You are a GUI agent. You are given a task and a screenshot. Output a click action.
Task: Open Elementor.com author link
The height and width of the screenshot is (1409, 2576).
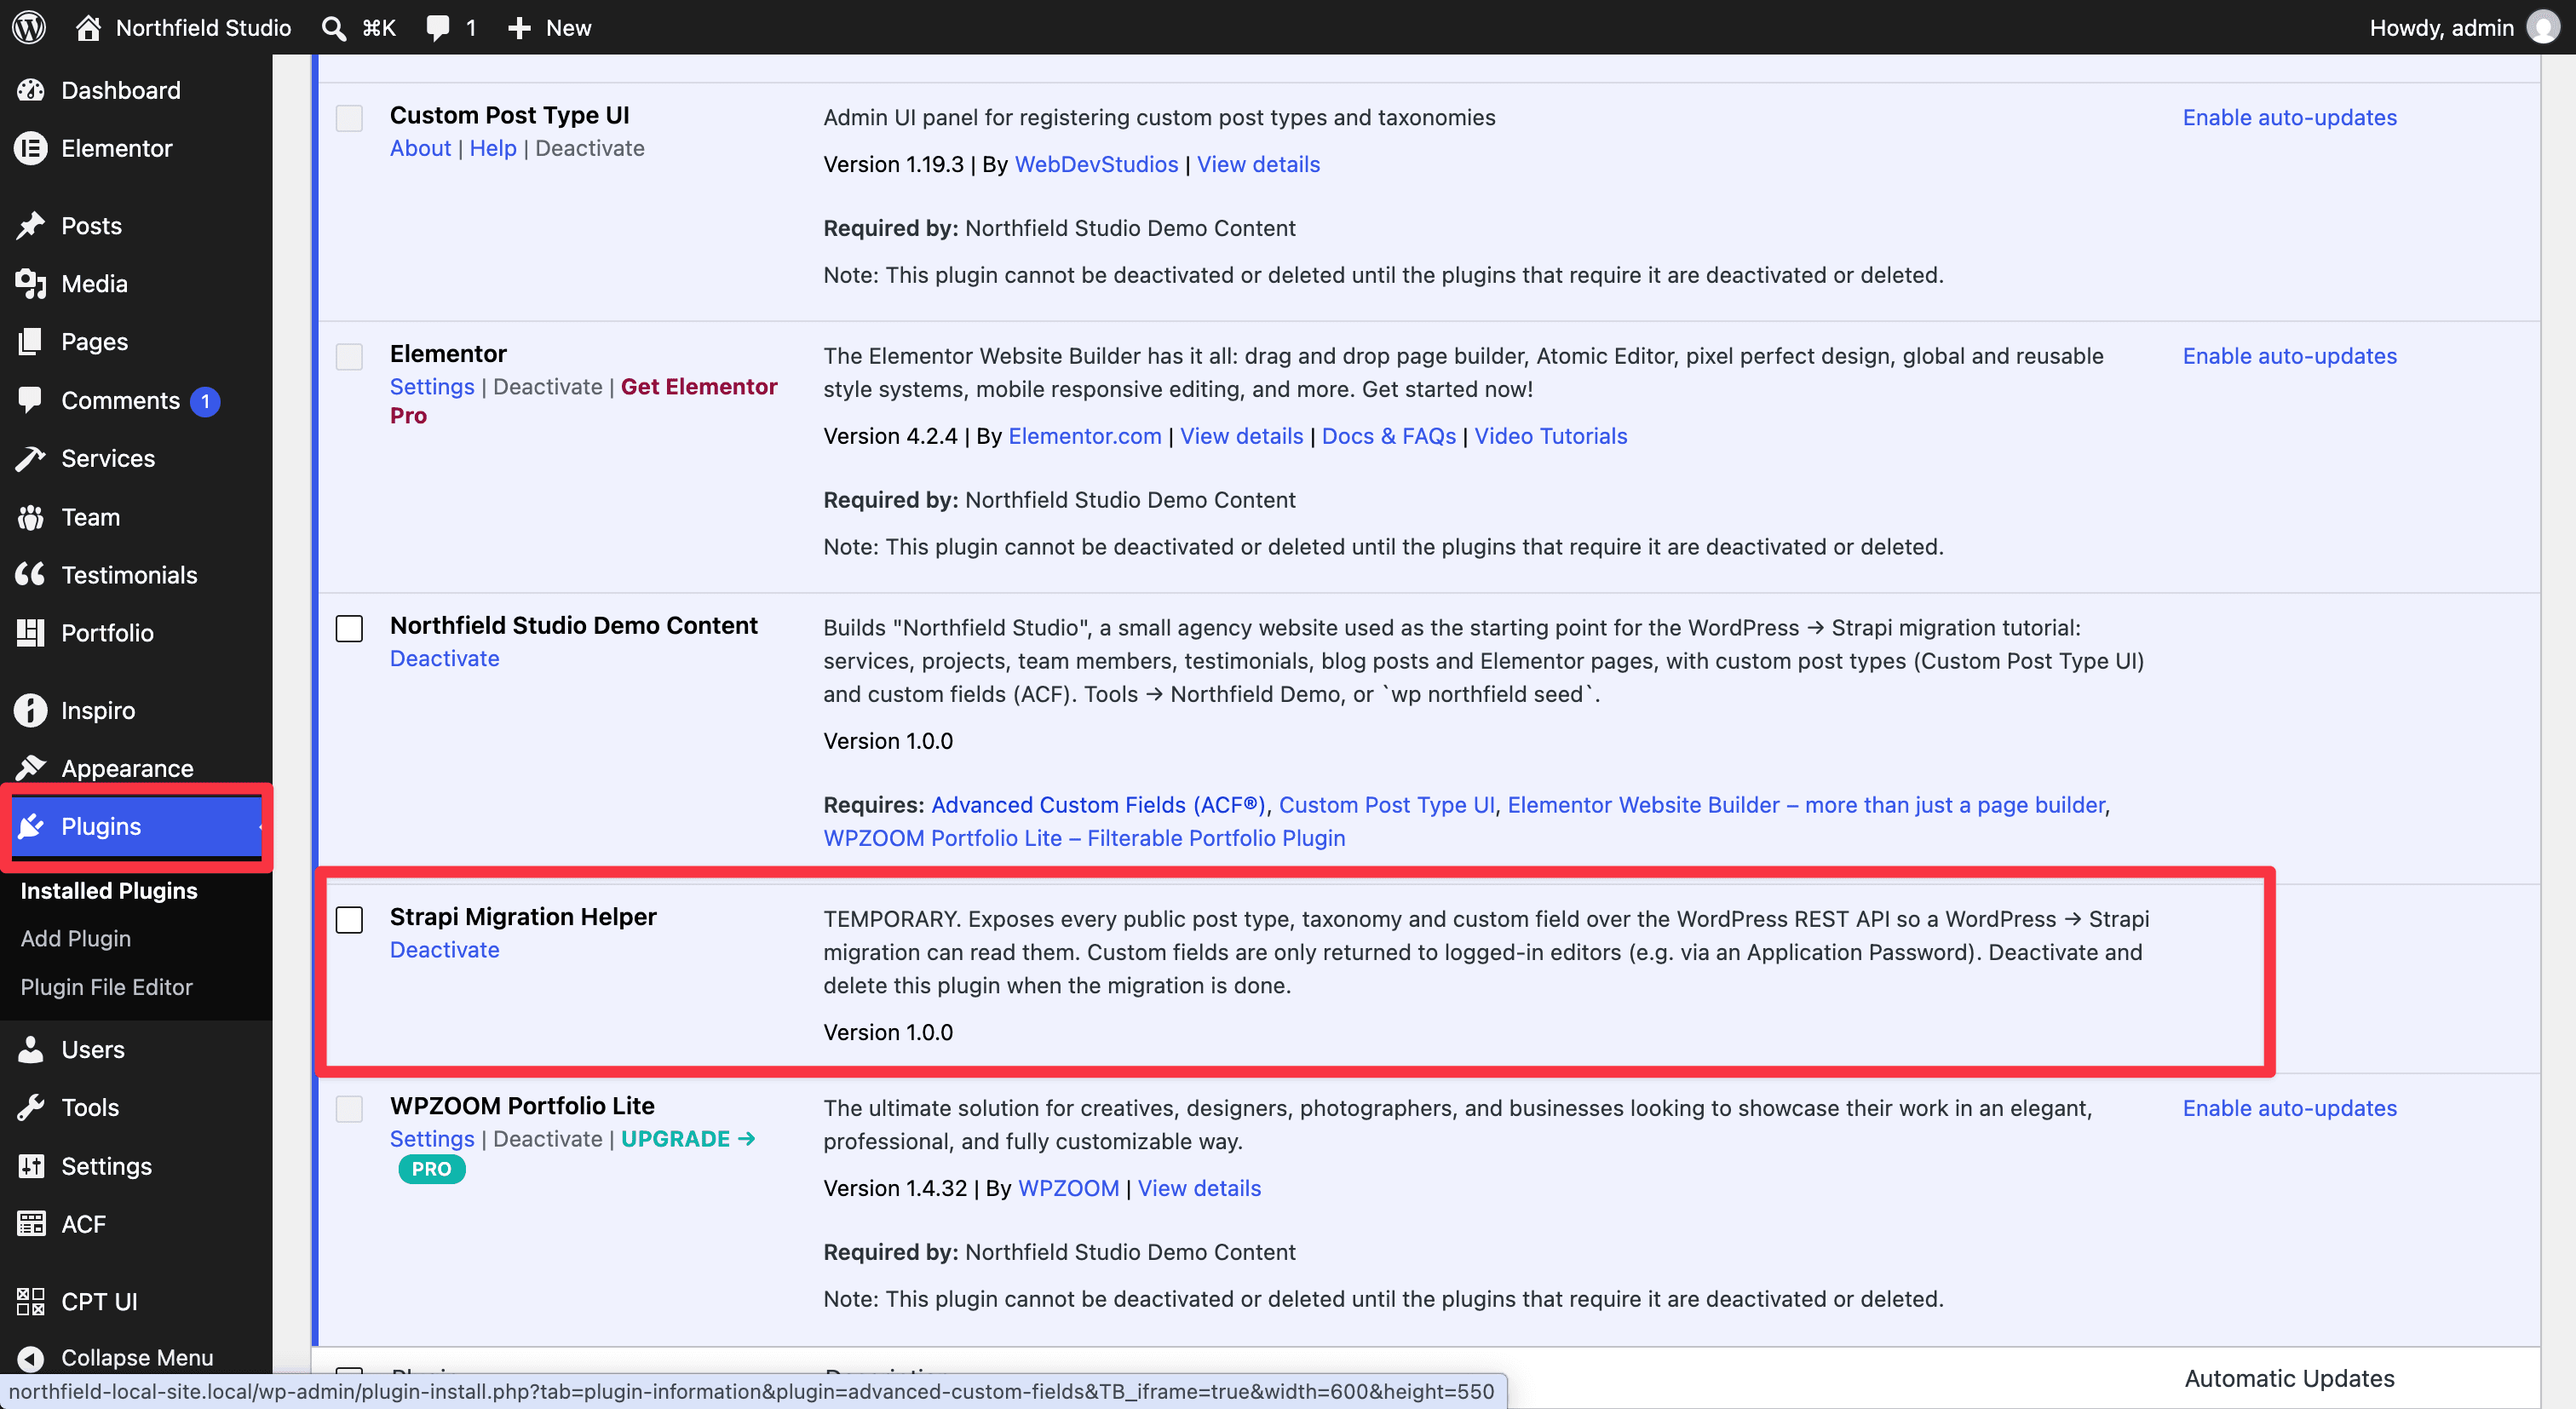(1085, 436)
